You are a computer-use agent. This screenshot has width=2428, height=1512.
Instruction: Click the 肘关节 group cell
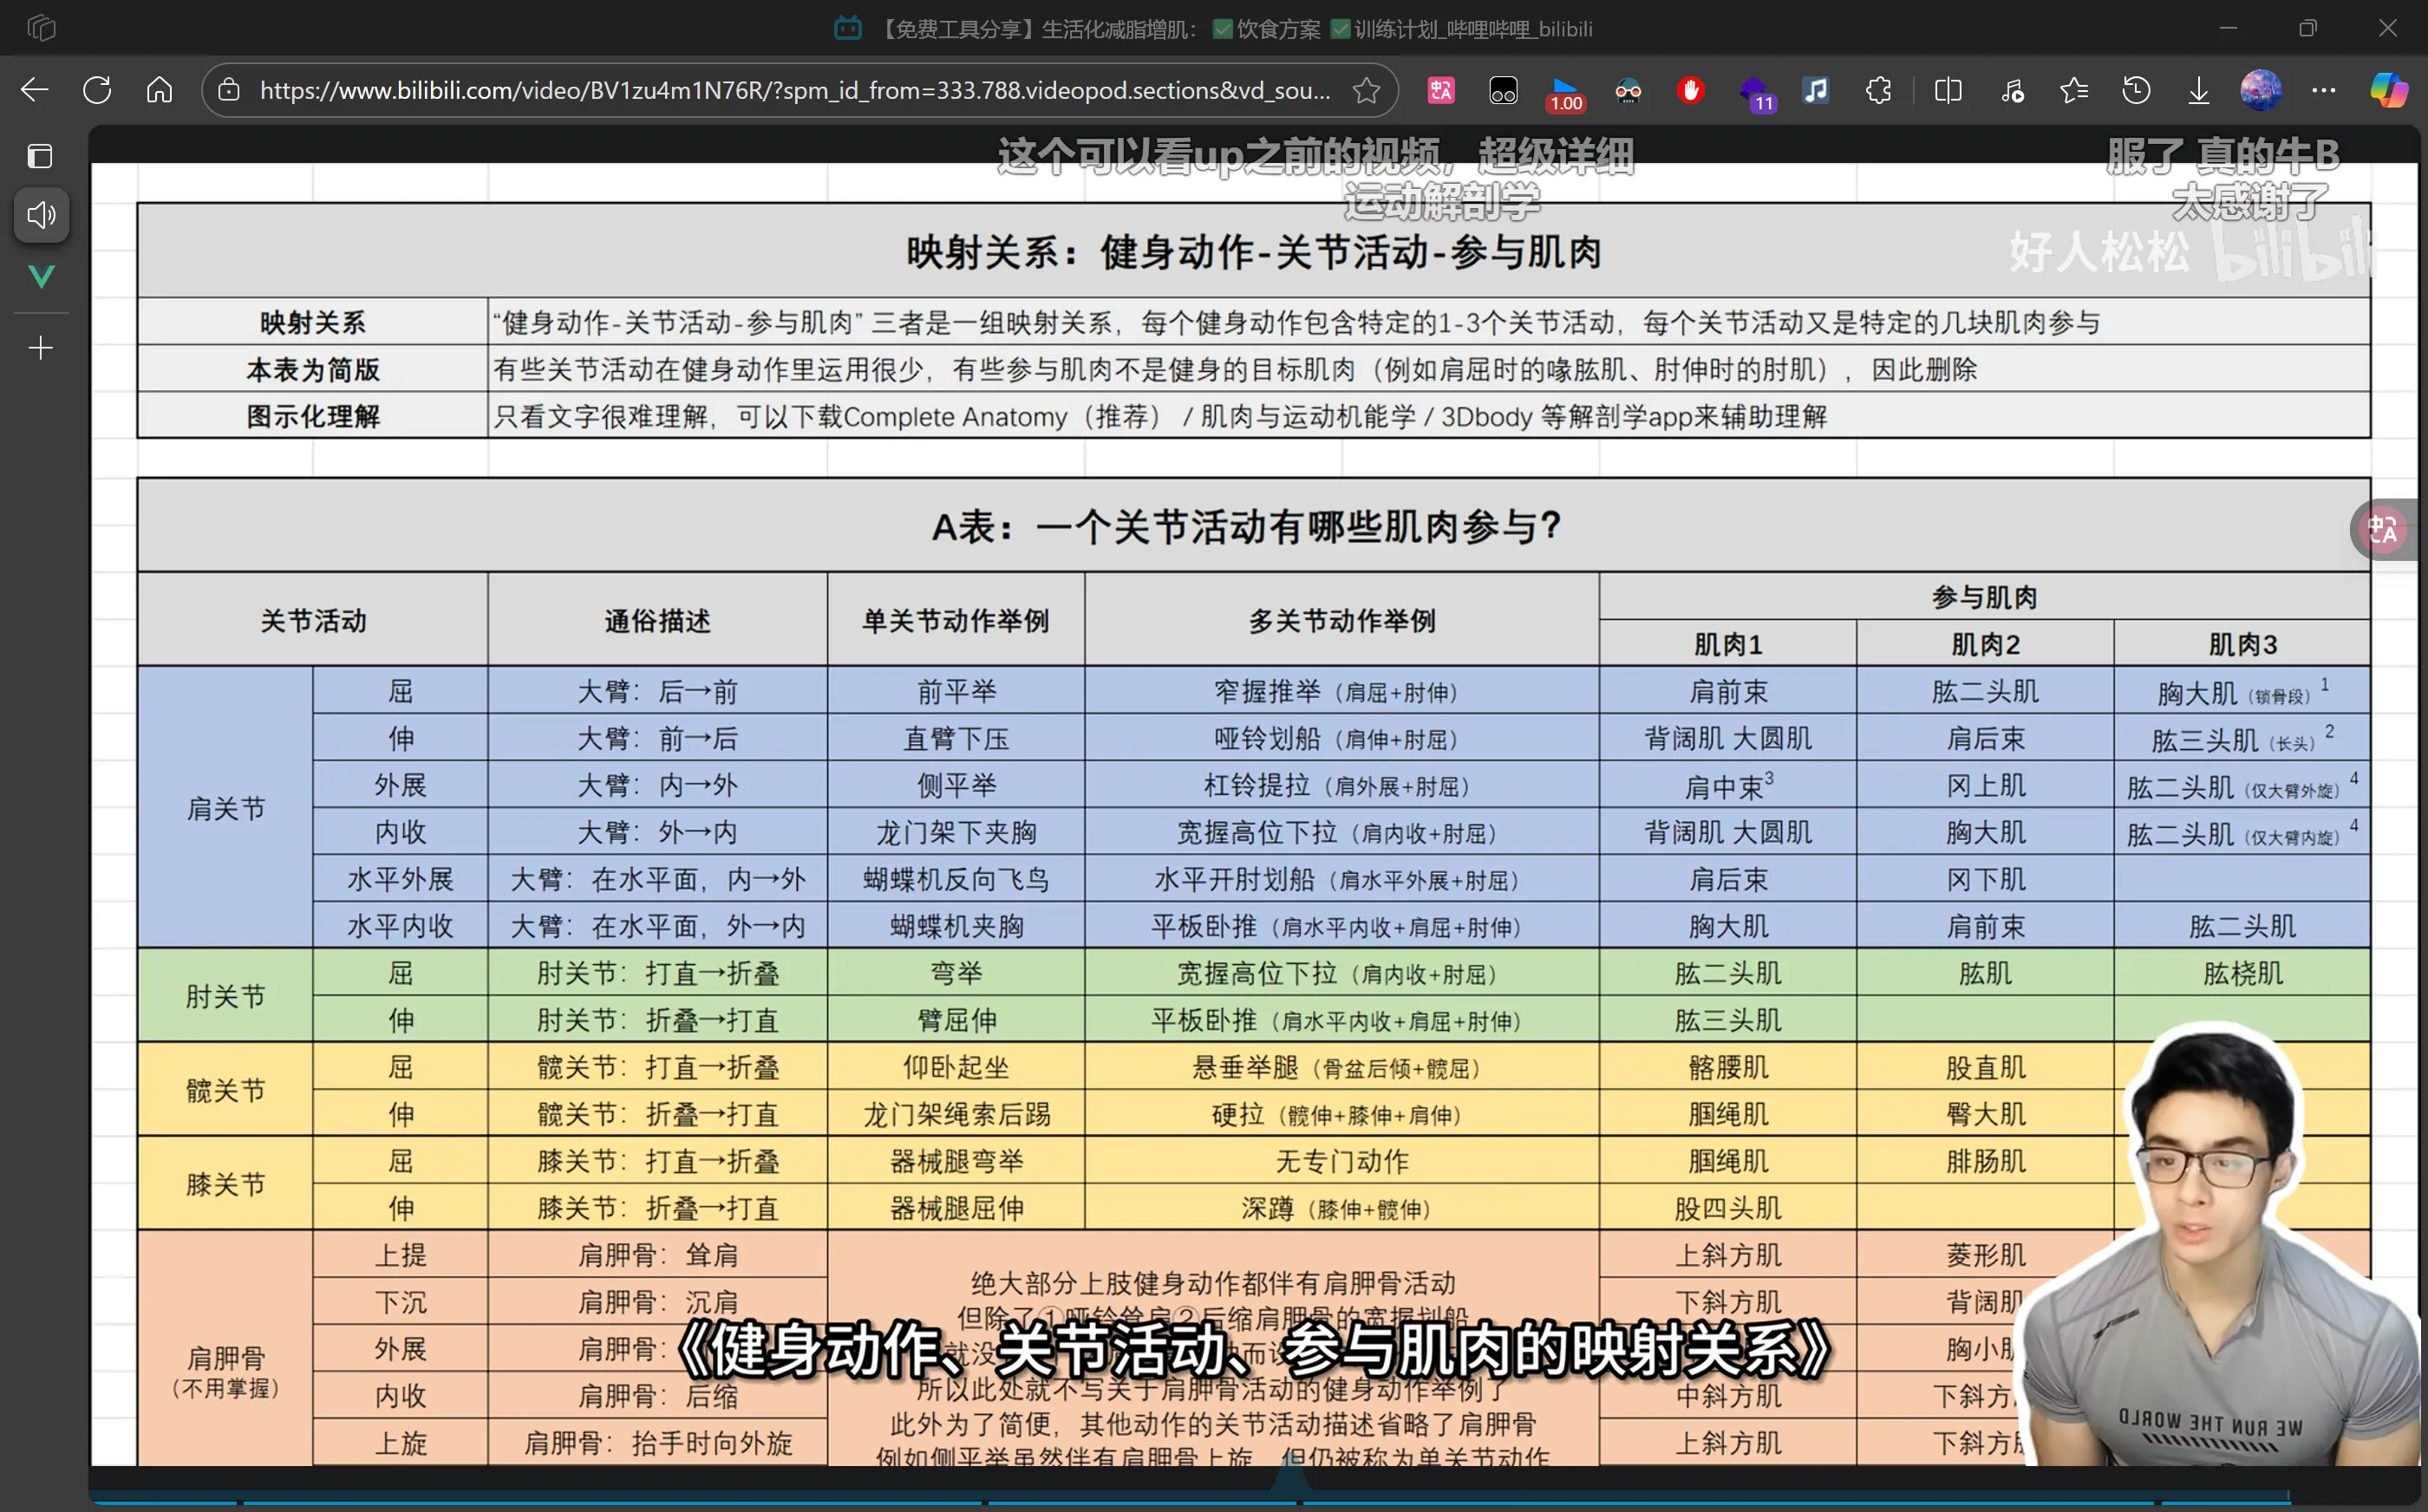(226, 996)
